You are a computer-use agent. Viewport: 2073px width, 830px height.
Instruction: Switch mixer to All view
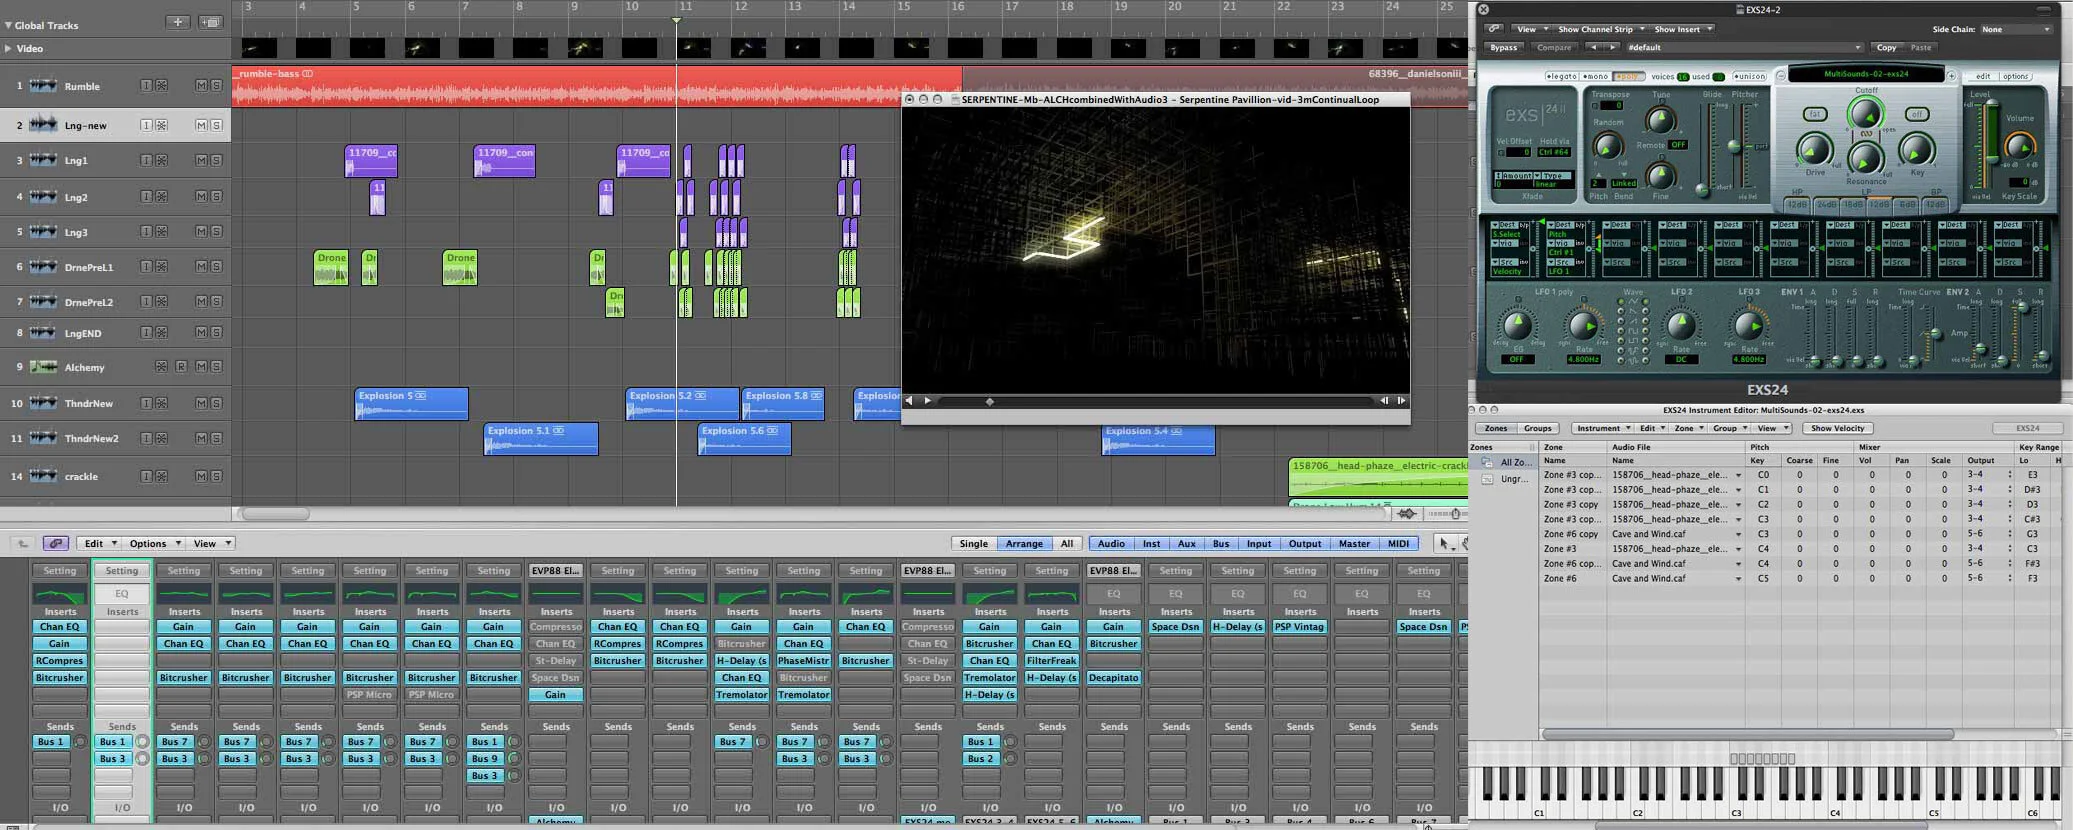click(1067, 543)
